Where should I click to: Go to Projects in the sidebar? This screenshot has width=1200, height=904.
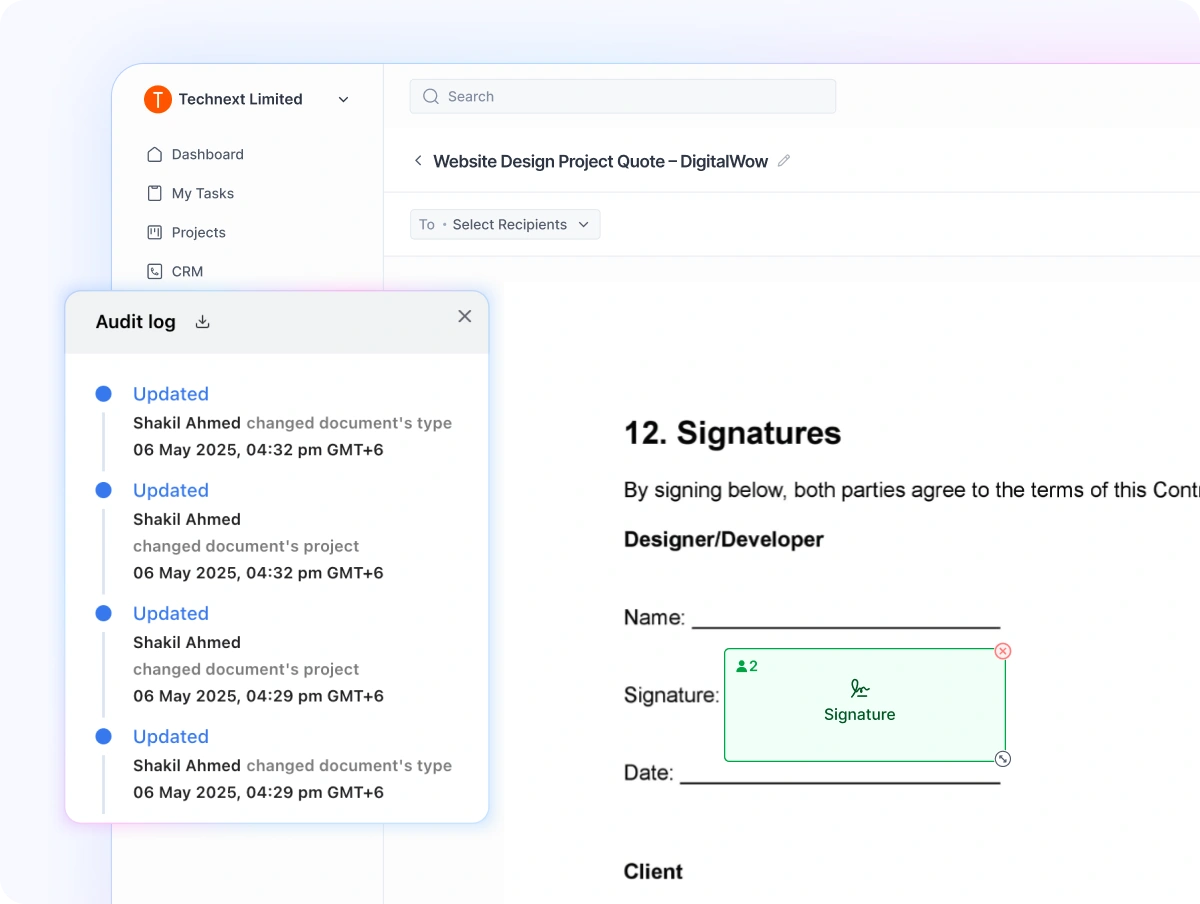click(x=186, y=232)
